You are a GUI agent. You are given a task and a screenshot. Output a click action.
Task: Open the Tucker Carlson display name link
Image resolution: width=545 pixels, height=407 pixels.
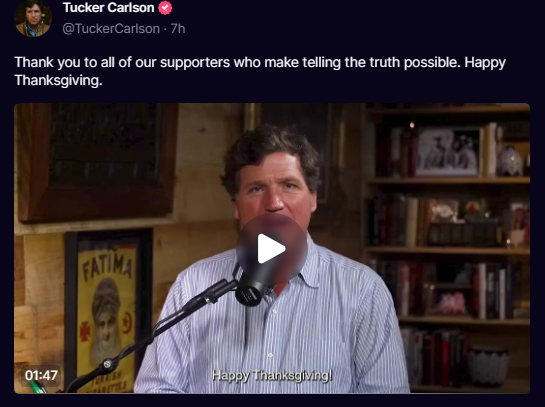pos(108,7)
